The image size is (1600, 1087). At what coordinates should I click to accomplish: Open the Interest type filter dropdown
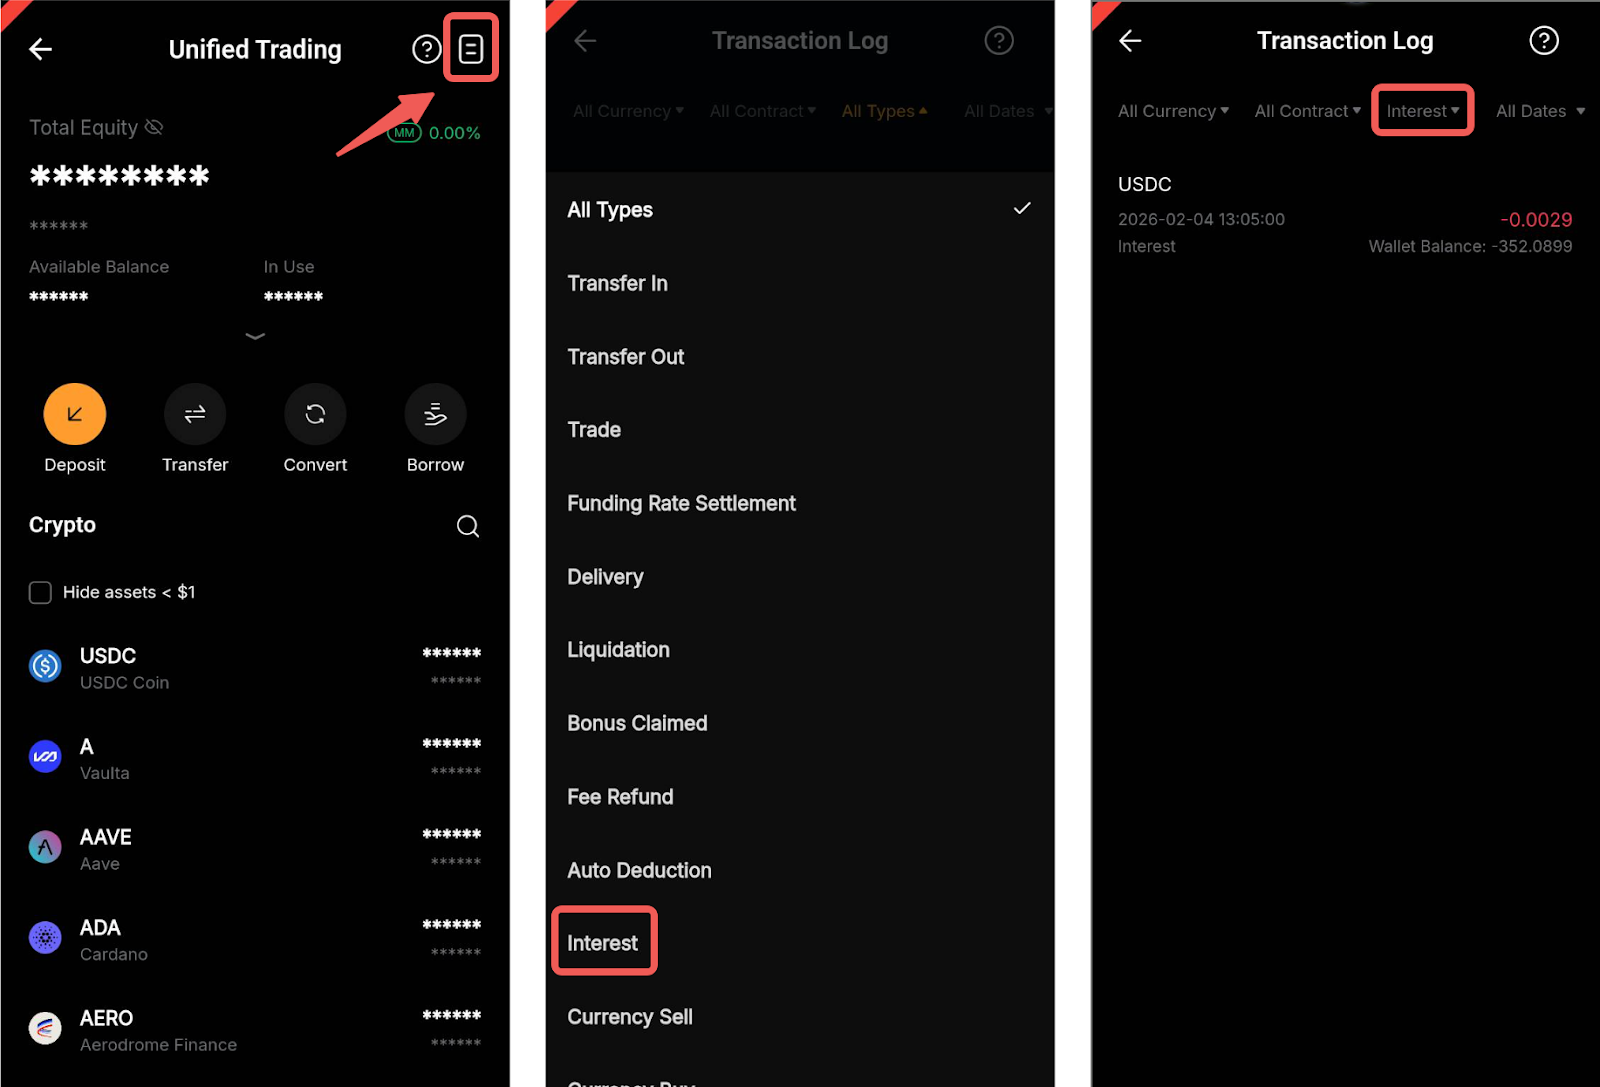[1423, 111]
